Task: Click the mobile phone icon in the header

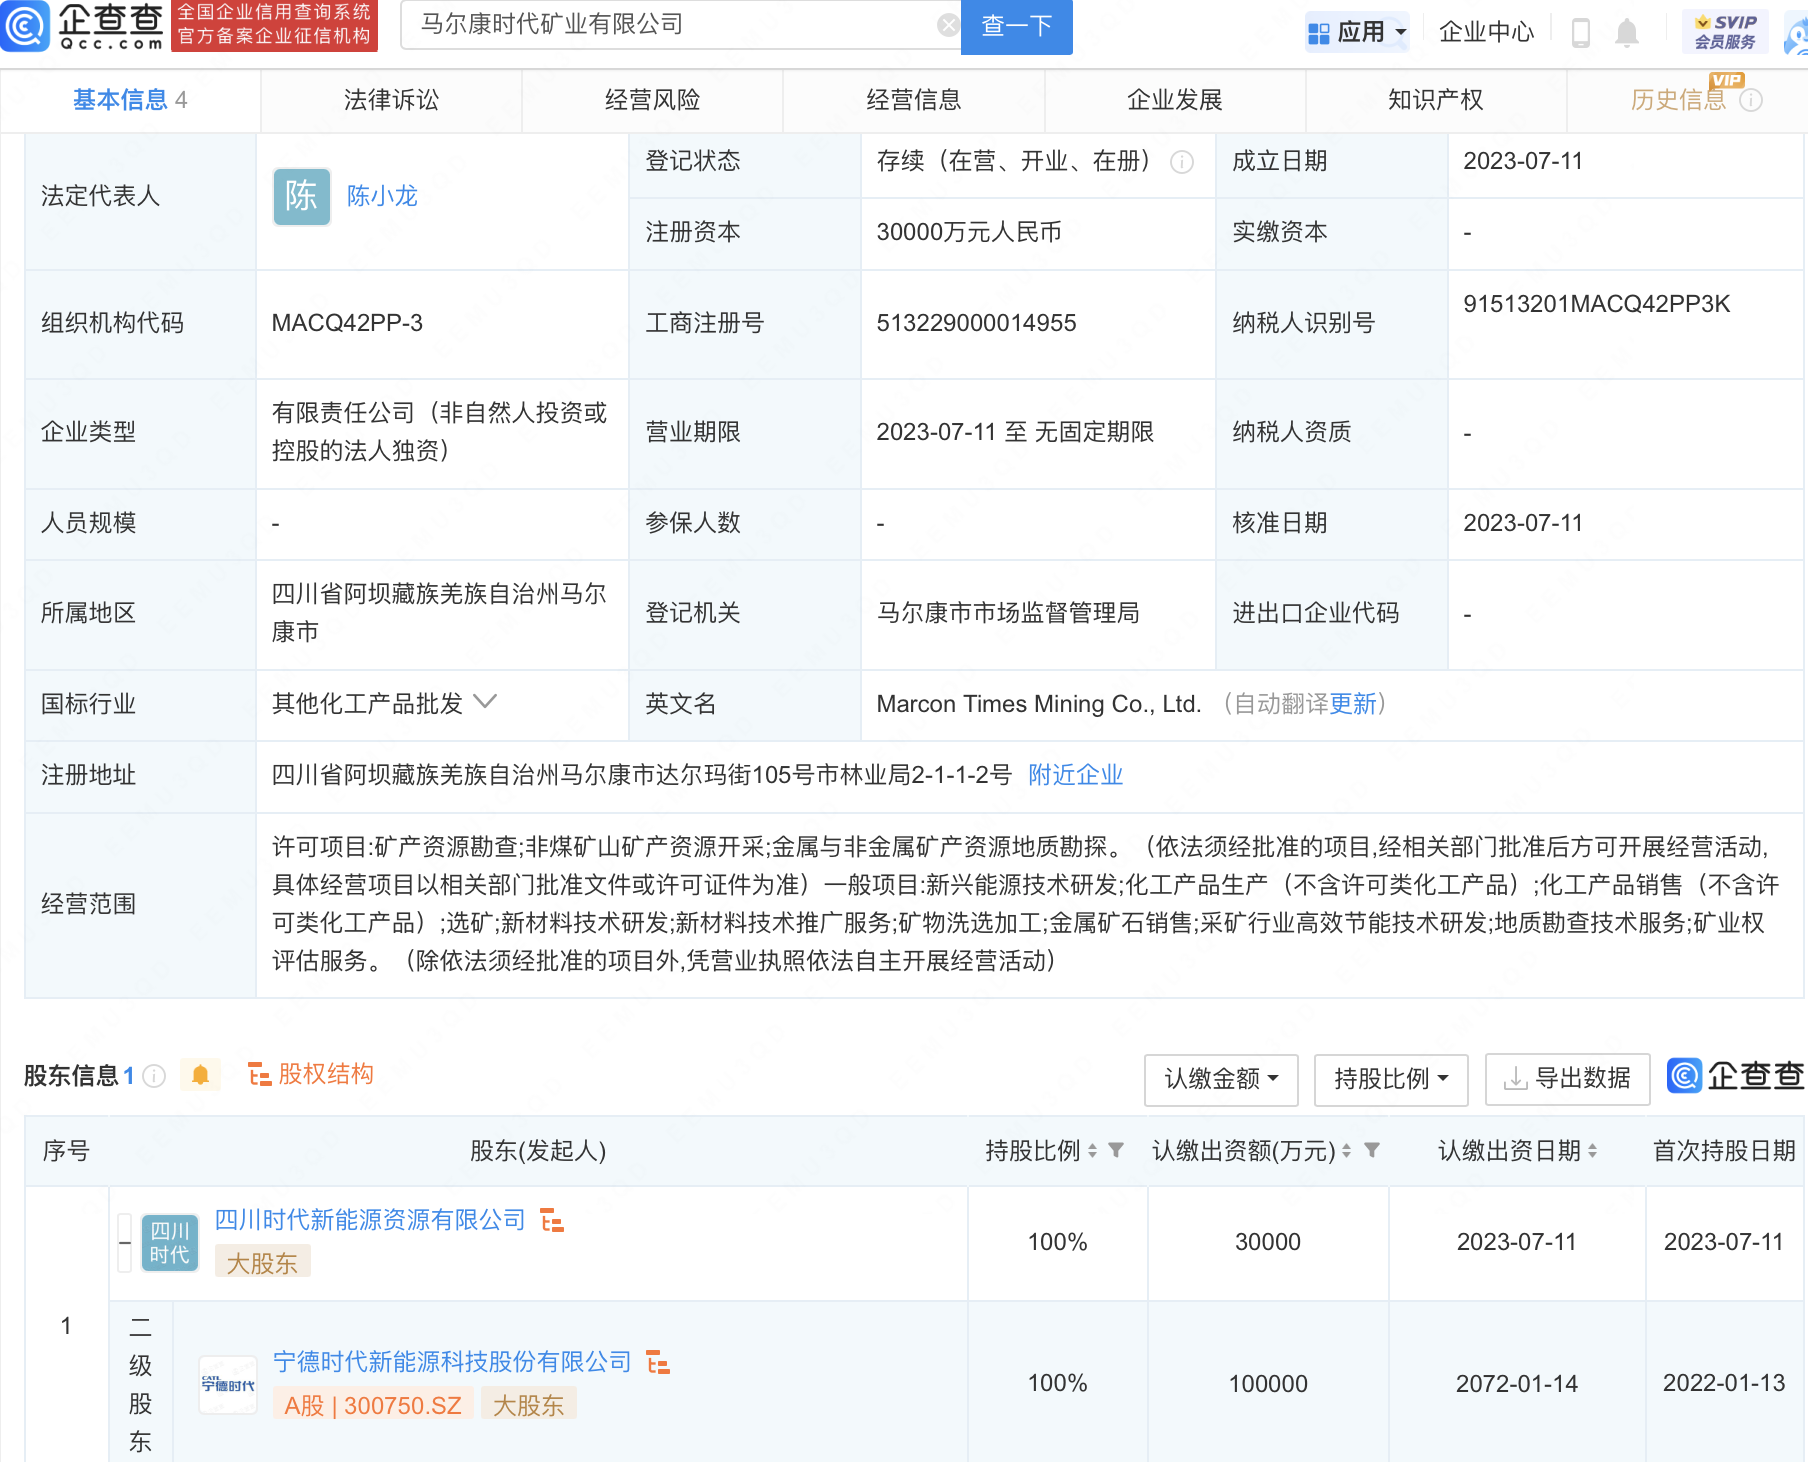Action: point(1581,32)
